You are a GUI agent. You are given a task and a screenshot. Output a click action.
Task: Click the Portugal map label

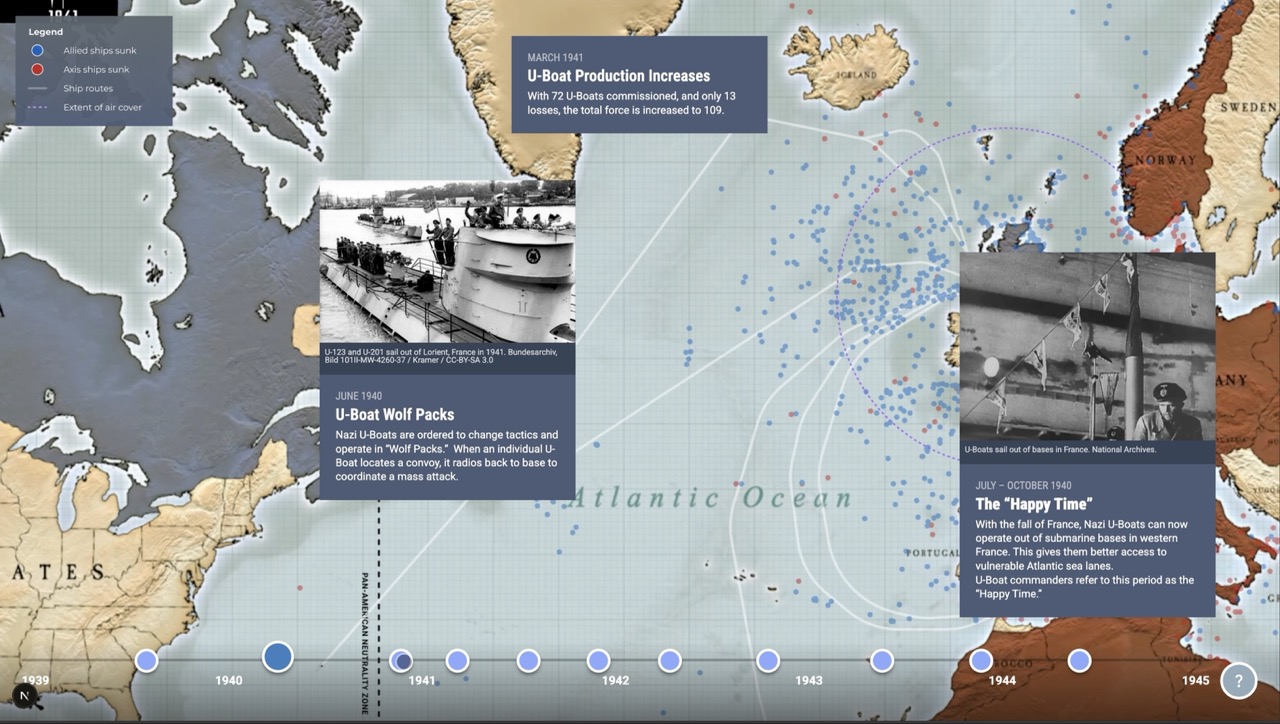point(932,553)
